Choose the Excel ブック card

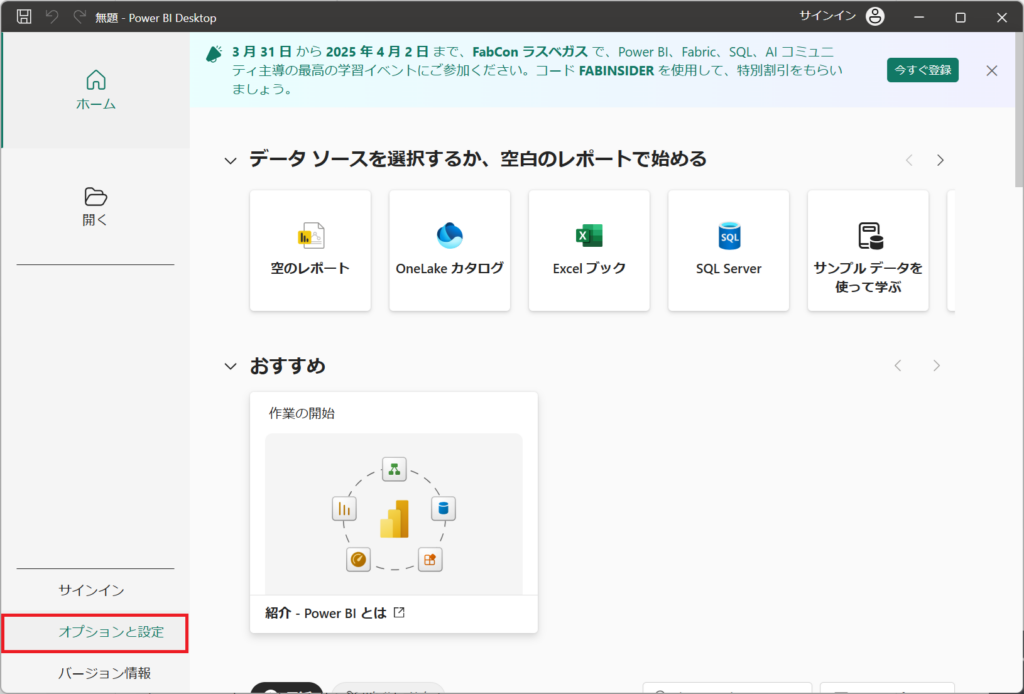tap(589, 251)
